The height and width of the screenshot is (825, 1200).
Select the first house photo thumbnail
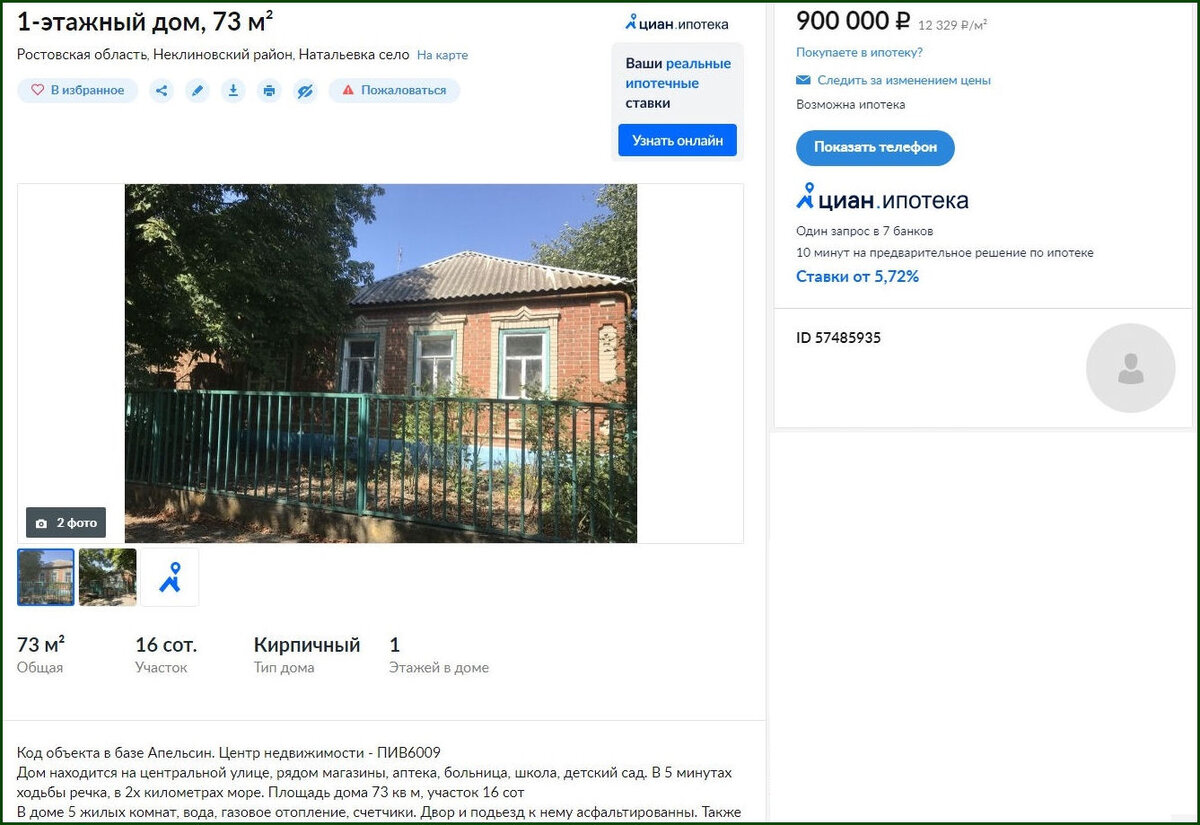pyautogui.click(x=45, y=577)
